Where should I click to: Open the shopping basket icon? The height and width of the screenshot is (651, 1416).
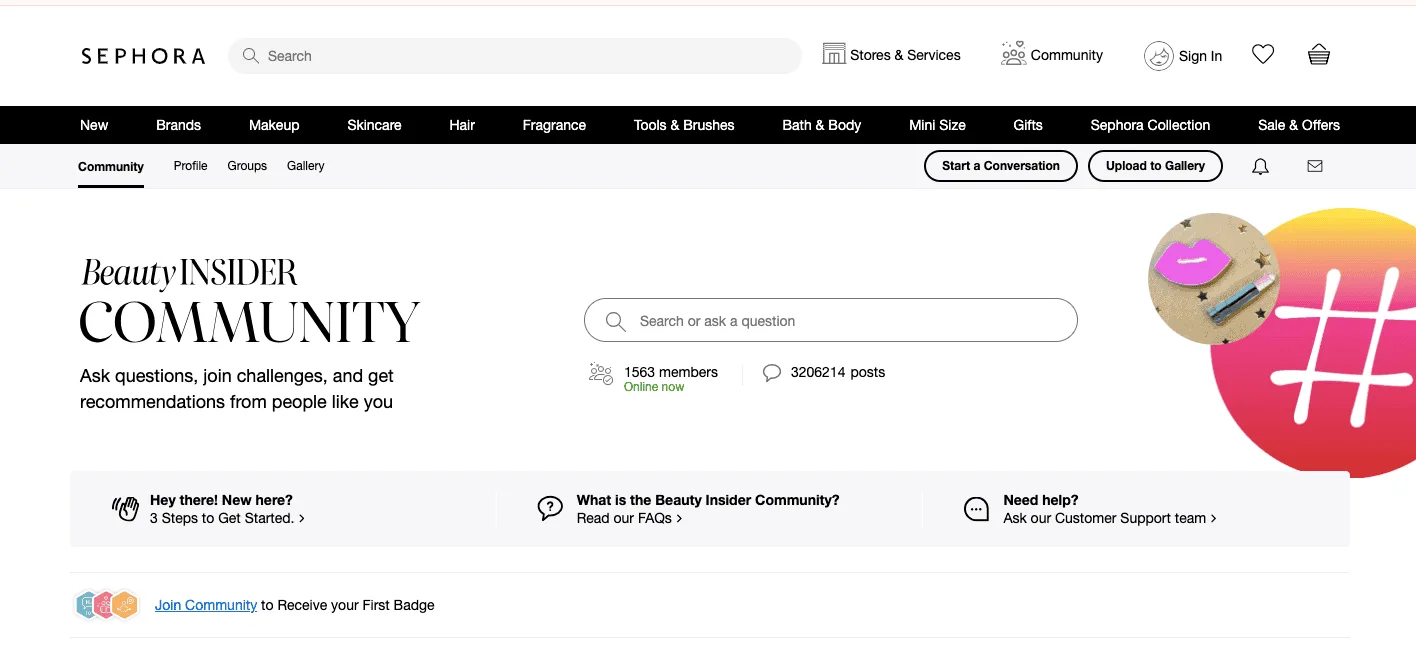point(1318,54)
